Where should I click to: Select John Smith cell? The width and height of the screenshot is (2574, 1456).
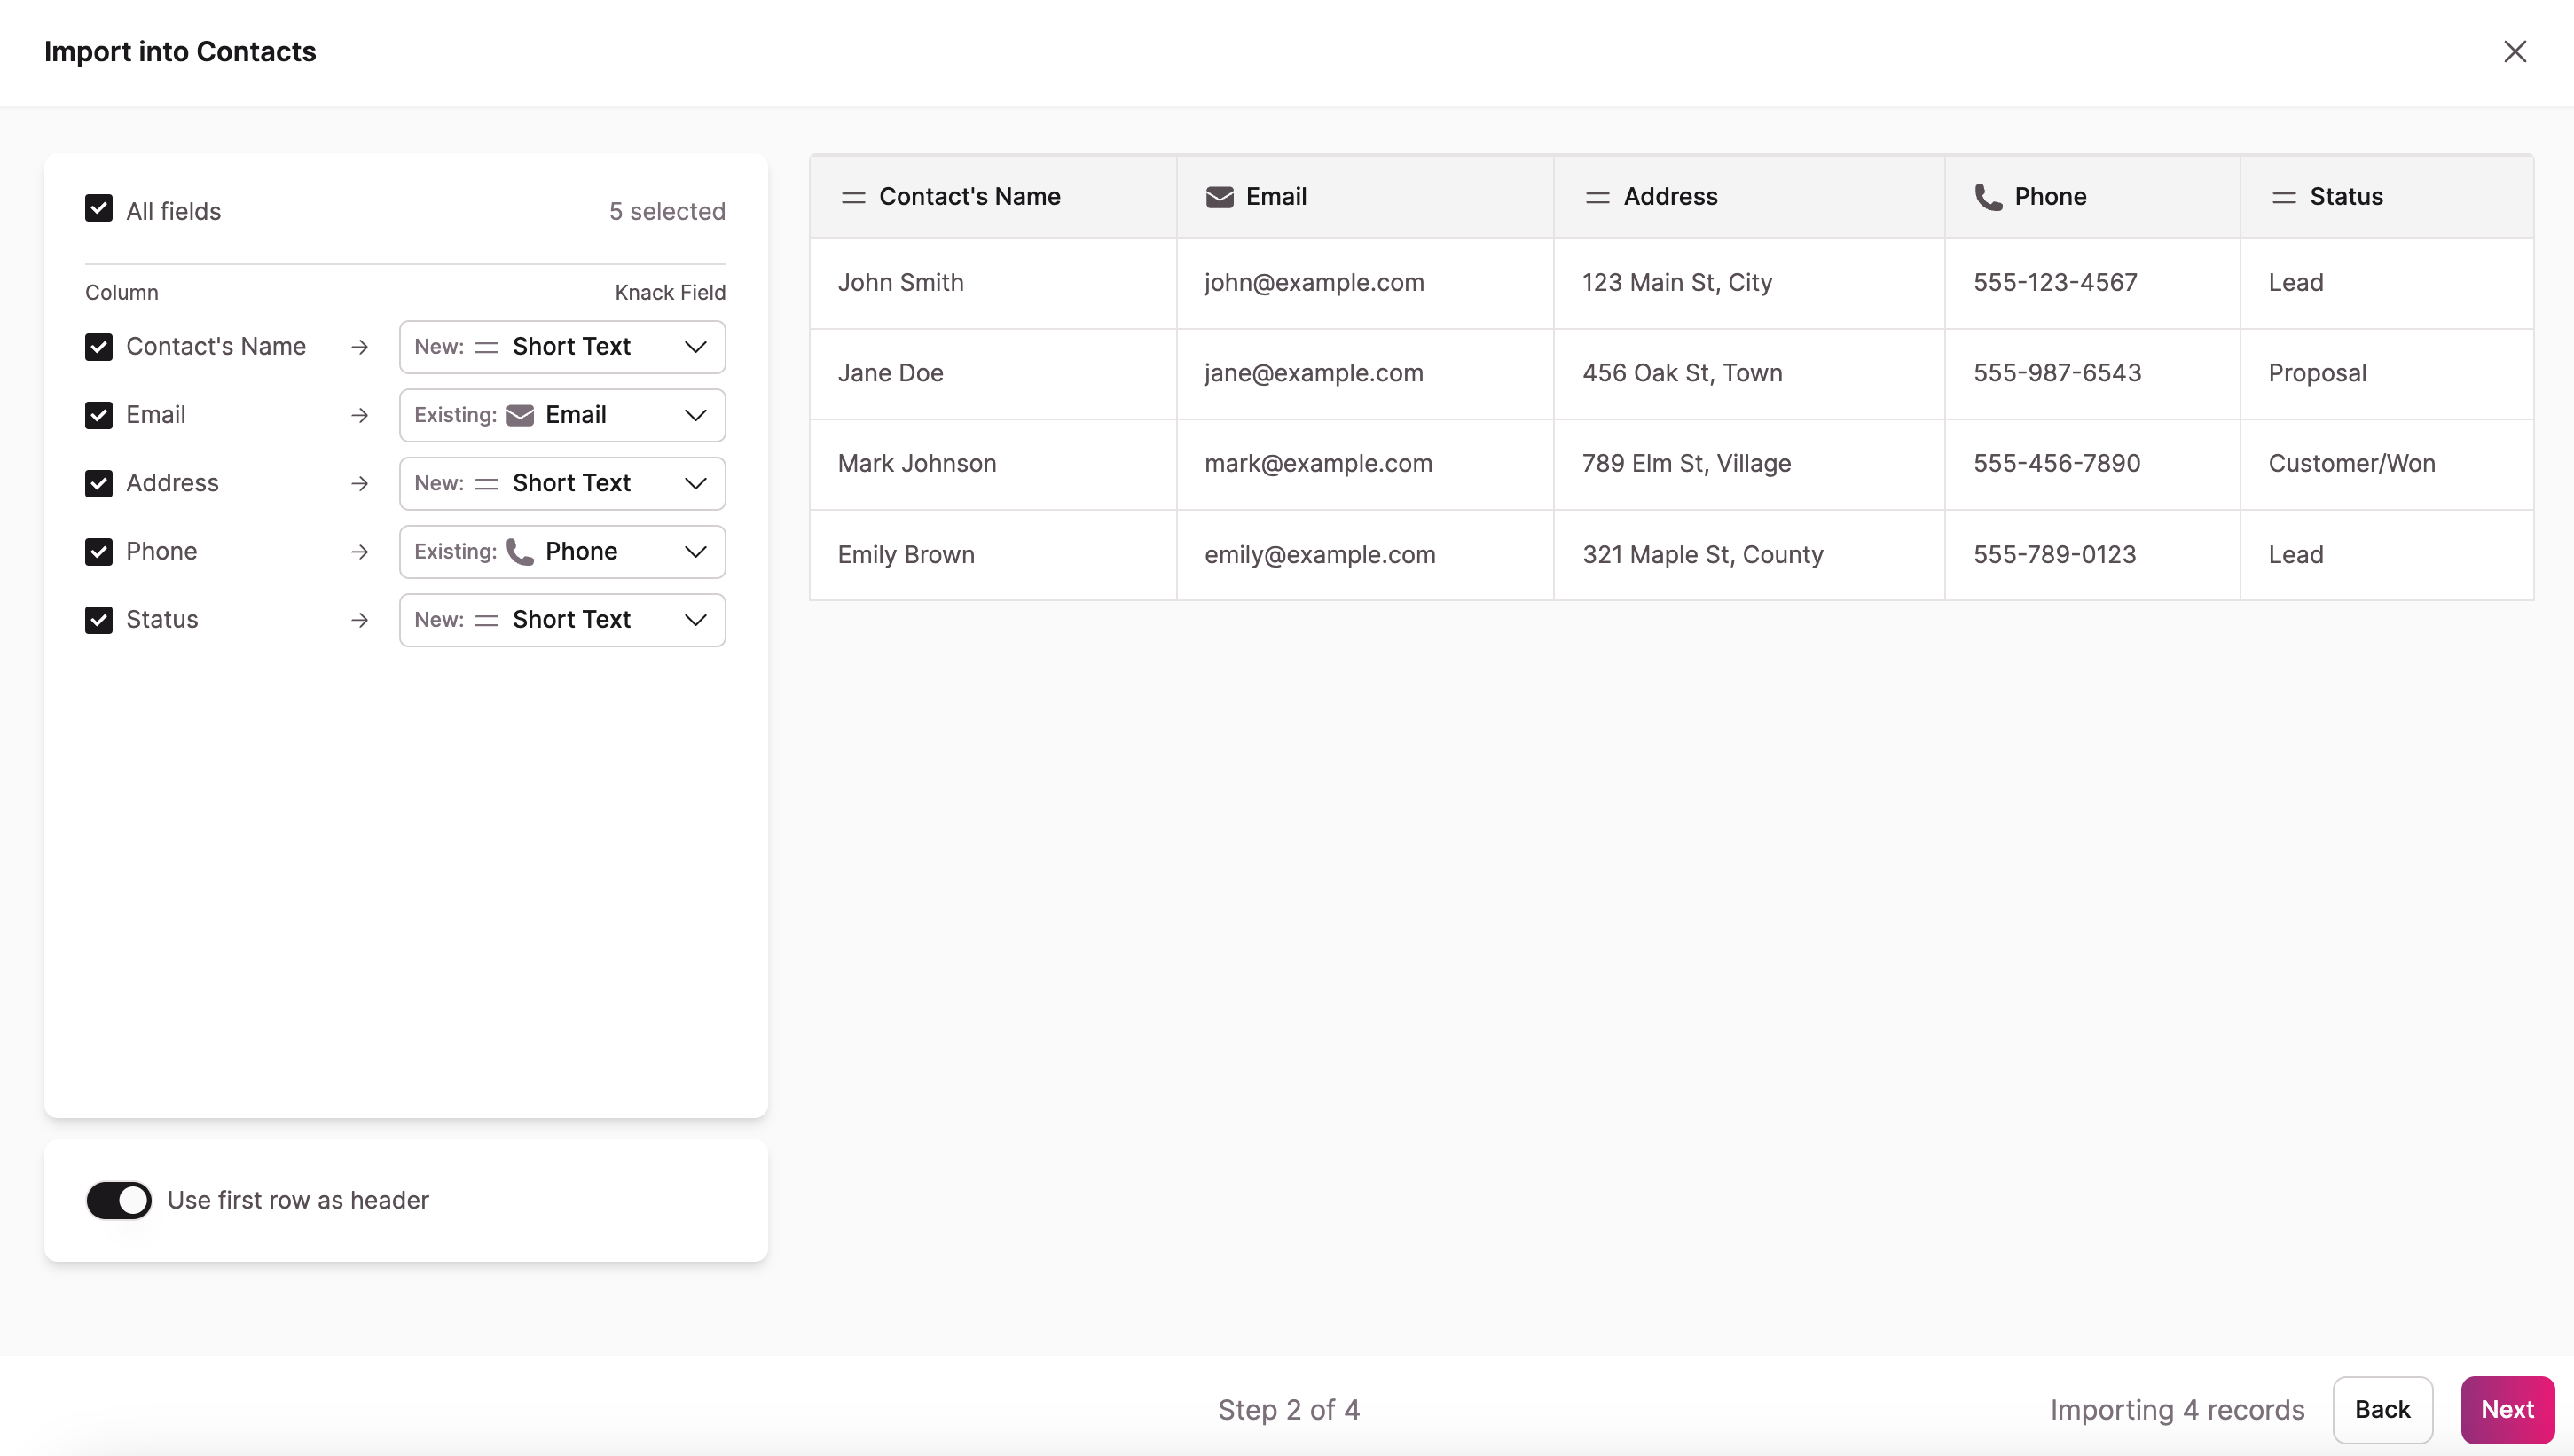[993, 283]
